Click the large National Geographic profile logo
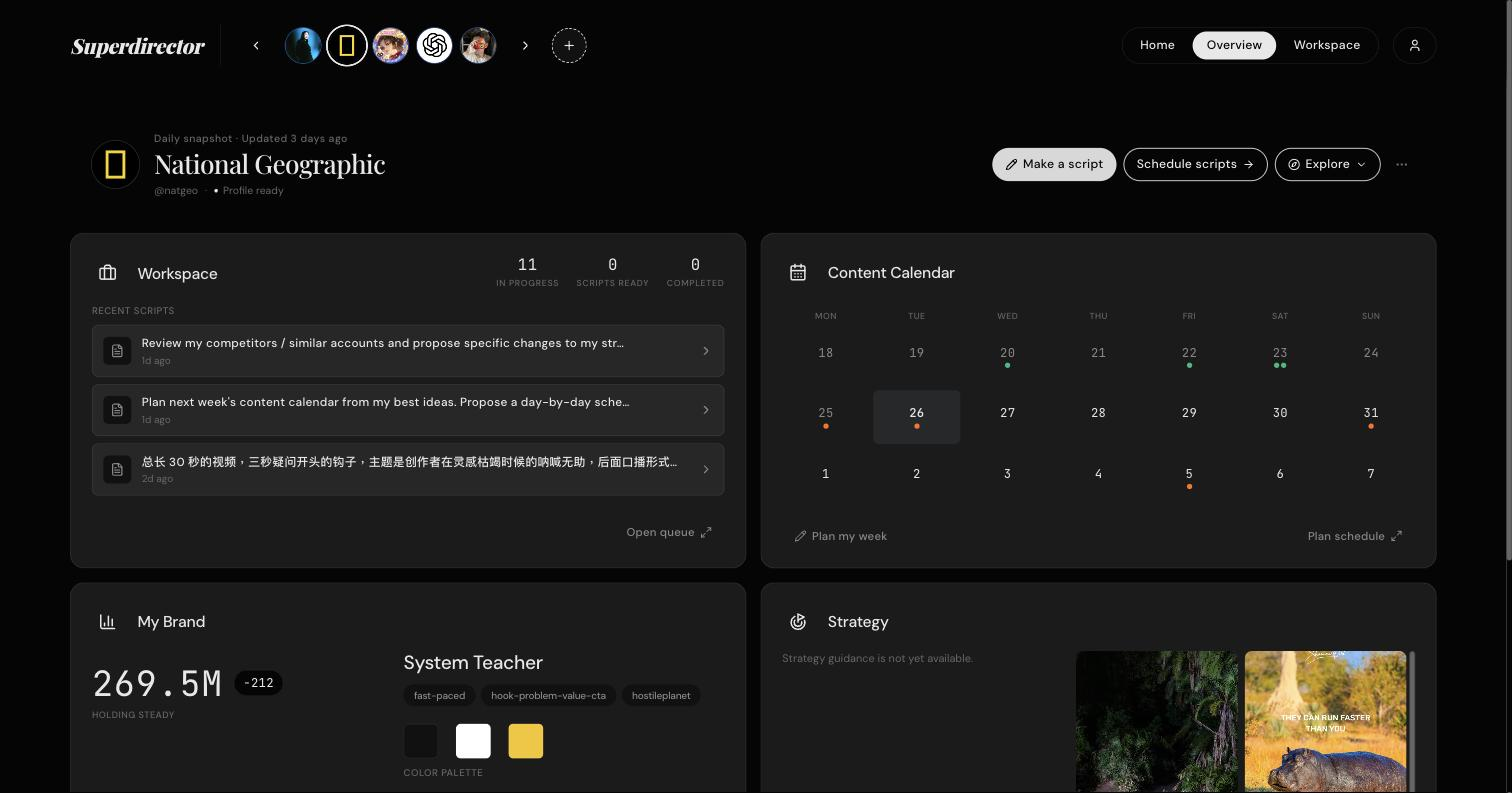 click(x=115, y=164)
